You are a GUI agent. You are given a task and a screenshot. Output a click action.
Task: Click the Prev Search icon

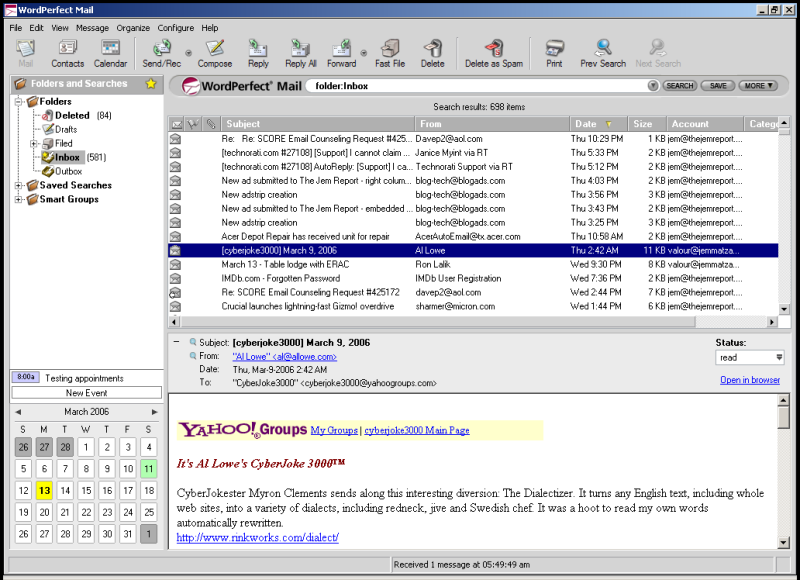point(603,53)
